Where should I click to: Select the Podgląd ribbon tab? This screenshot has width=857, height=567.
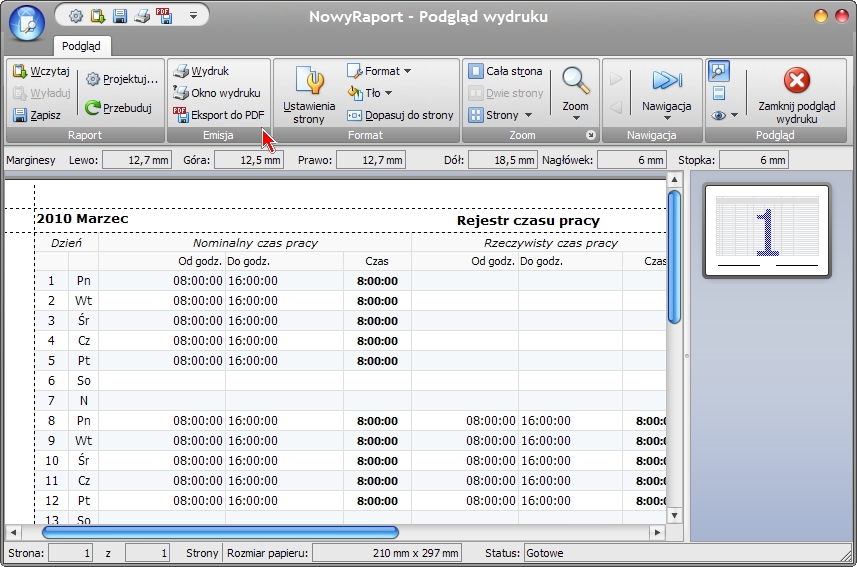click(x=81, y=46)
